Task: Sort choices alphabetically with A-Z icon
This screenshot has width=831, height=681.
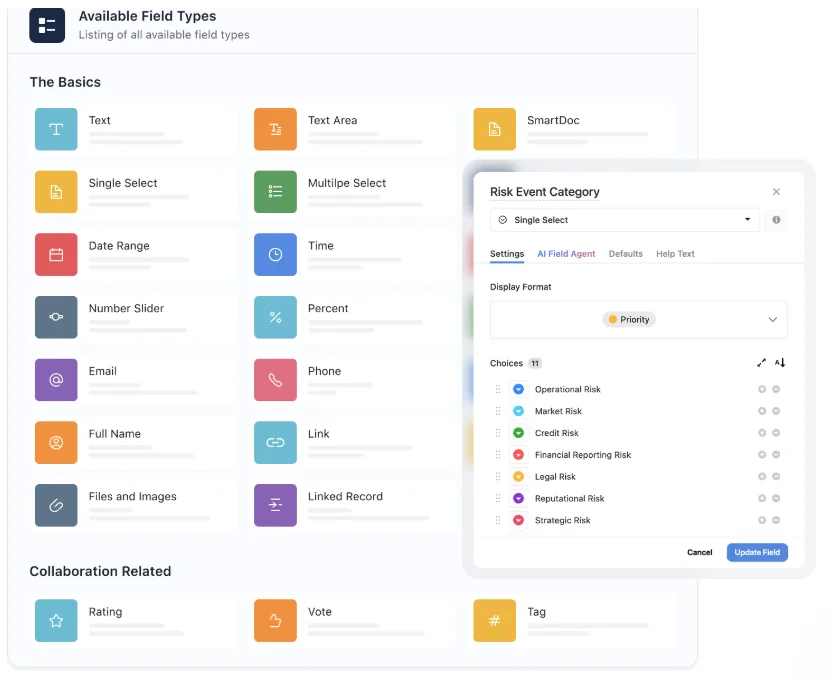Action: [780, 363]
